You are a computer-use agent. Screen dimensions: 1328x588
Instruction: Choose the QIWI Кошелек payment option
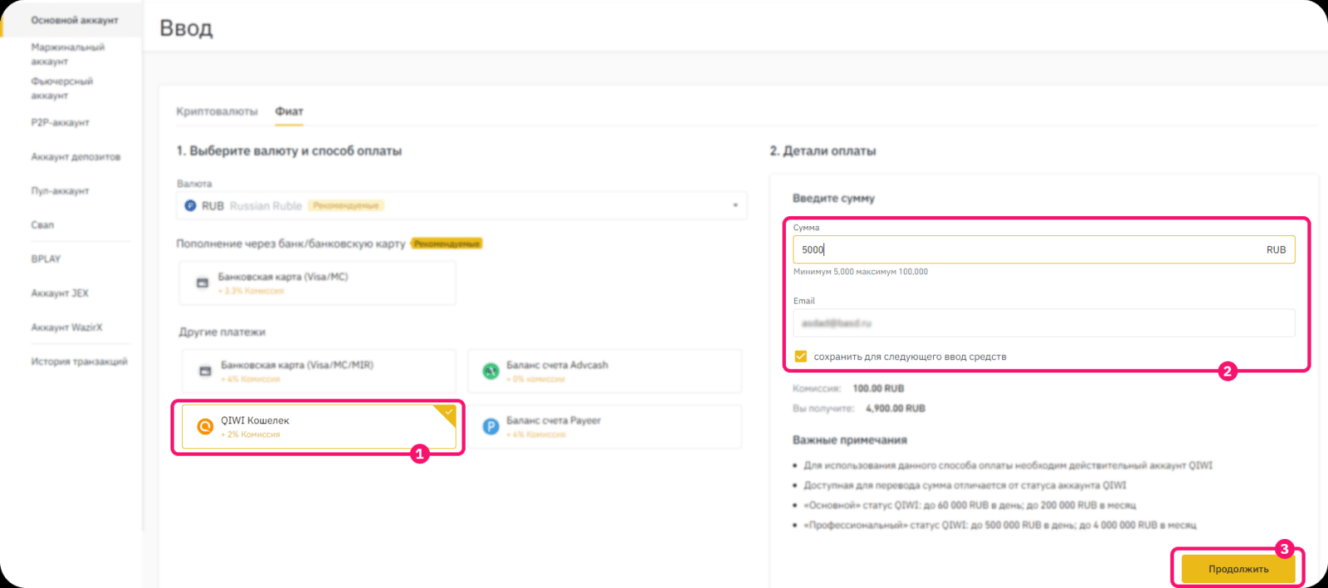pyautogui.click(x=316, y=427)
